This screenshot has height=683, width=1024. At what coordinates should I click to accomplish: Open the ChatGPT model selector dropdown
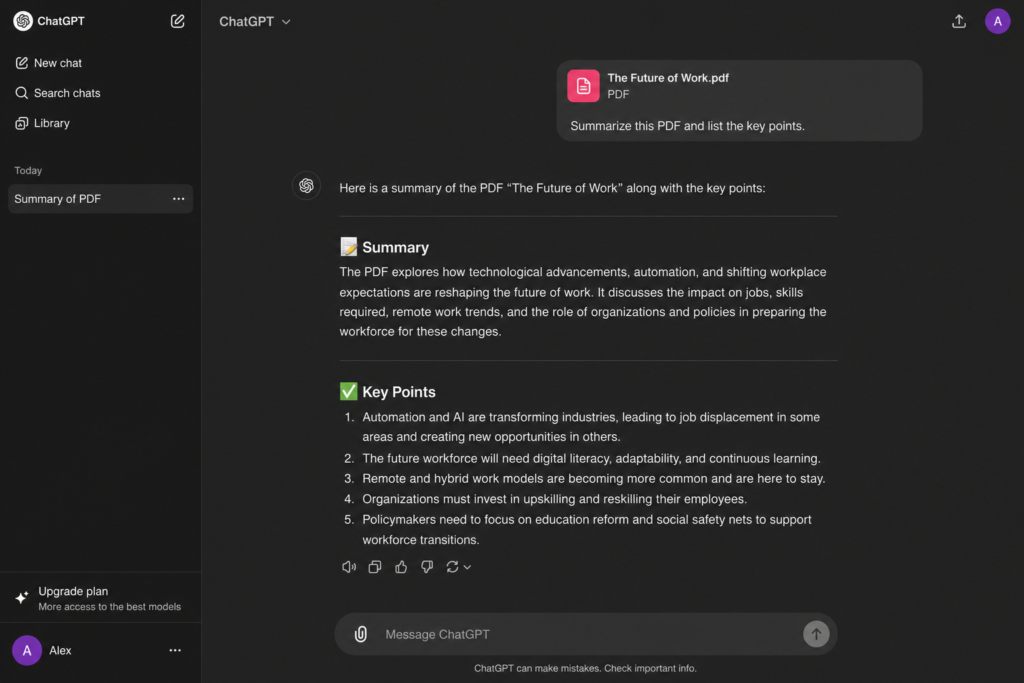pyautogui.click(x=255, y=22)
